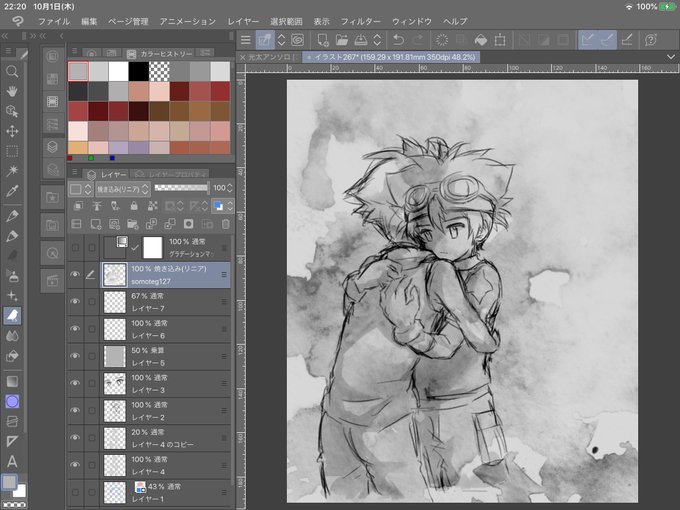Click the Save icon in command bar
Viewport: 680px width, 510px height.
click(x=361, y=40)
